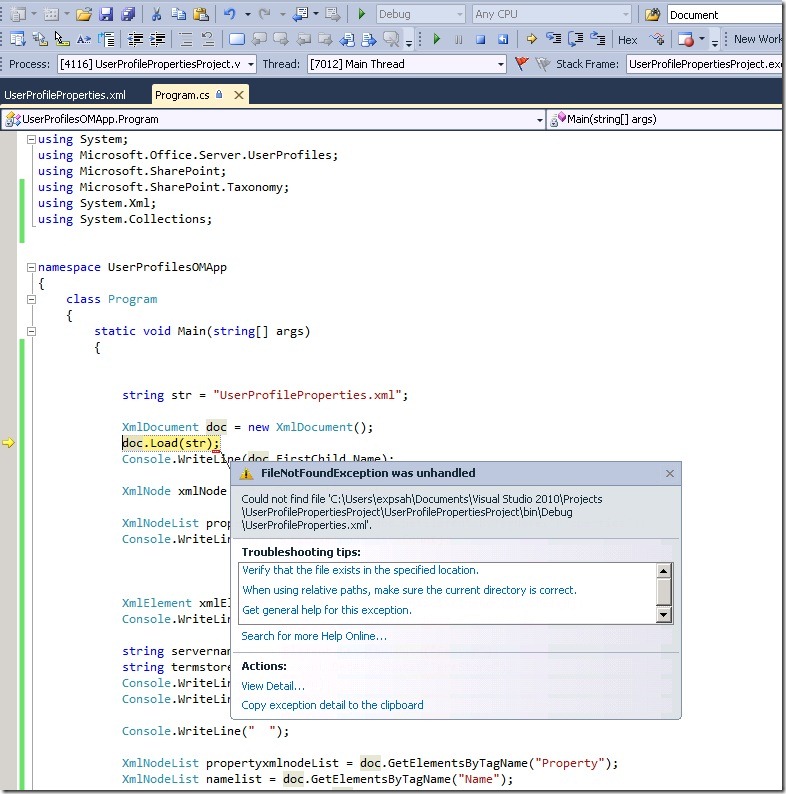
Task: Toggle Hex display in the debug toolbar
Action: point(627,40)
